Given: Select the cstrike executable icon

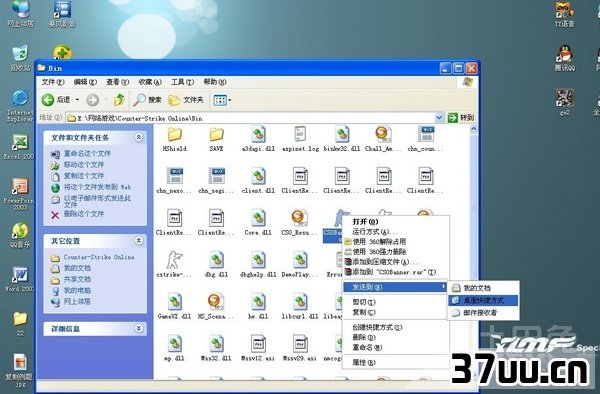Looking at the screenshot, I should [x=174, y=260].
